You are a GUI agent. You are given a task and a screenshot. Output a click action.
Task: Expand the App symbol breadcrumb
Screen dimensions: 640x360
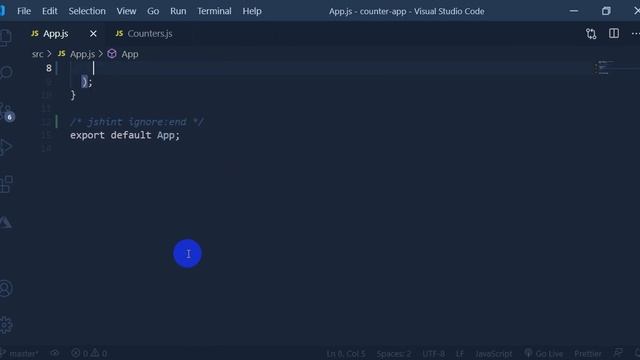(x=130, y=54)
